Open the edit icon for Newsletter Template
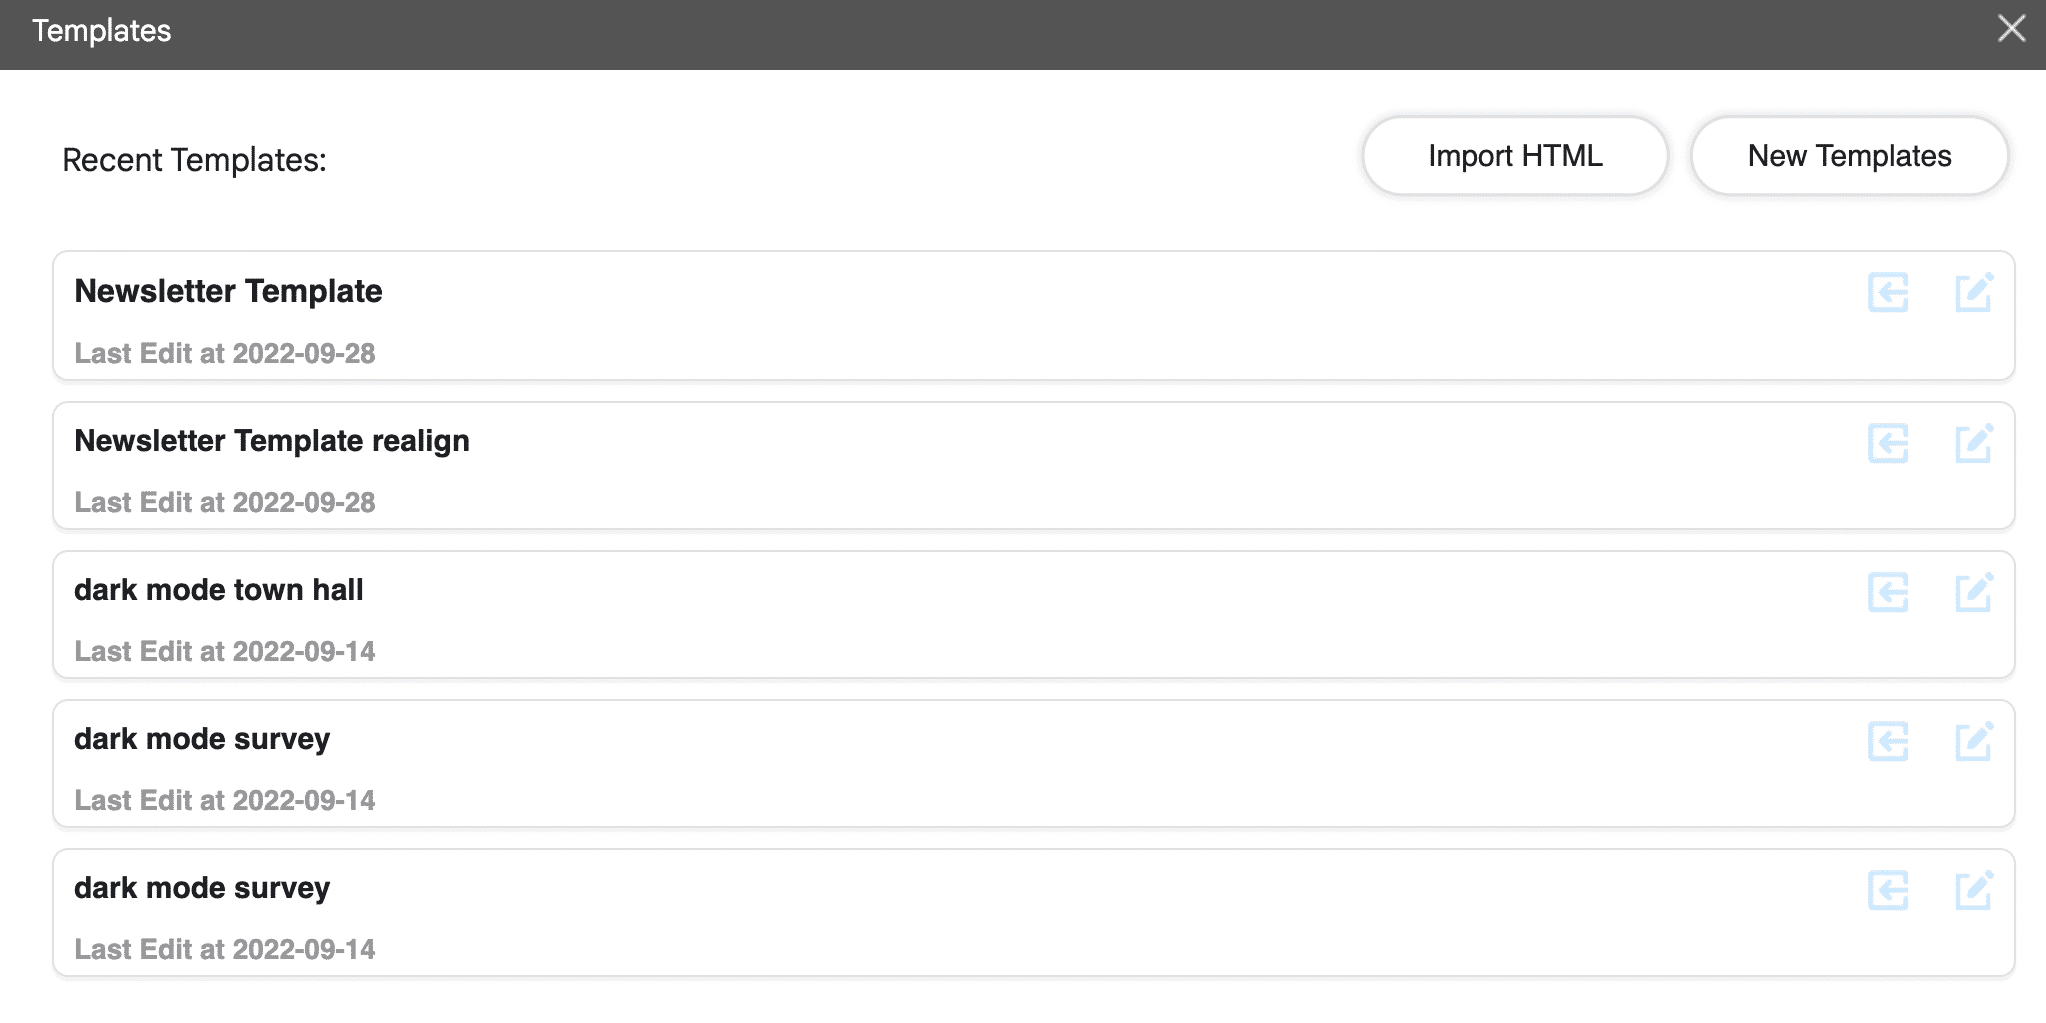 (1975, 293)
